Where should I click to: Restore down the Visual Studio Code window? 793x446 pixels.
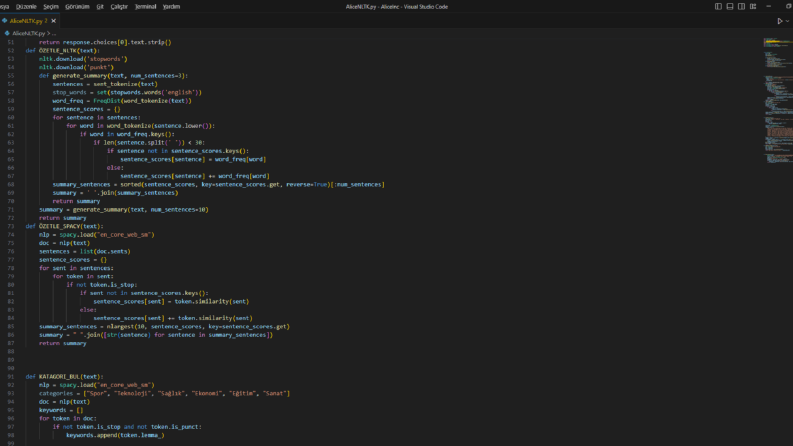click(788, 7)
